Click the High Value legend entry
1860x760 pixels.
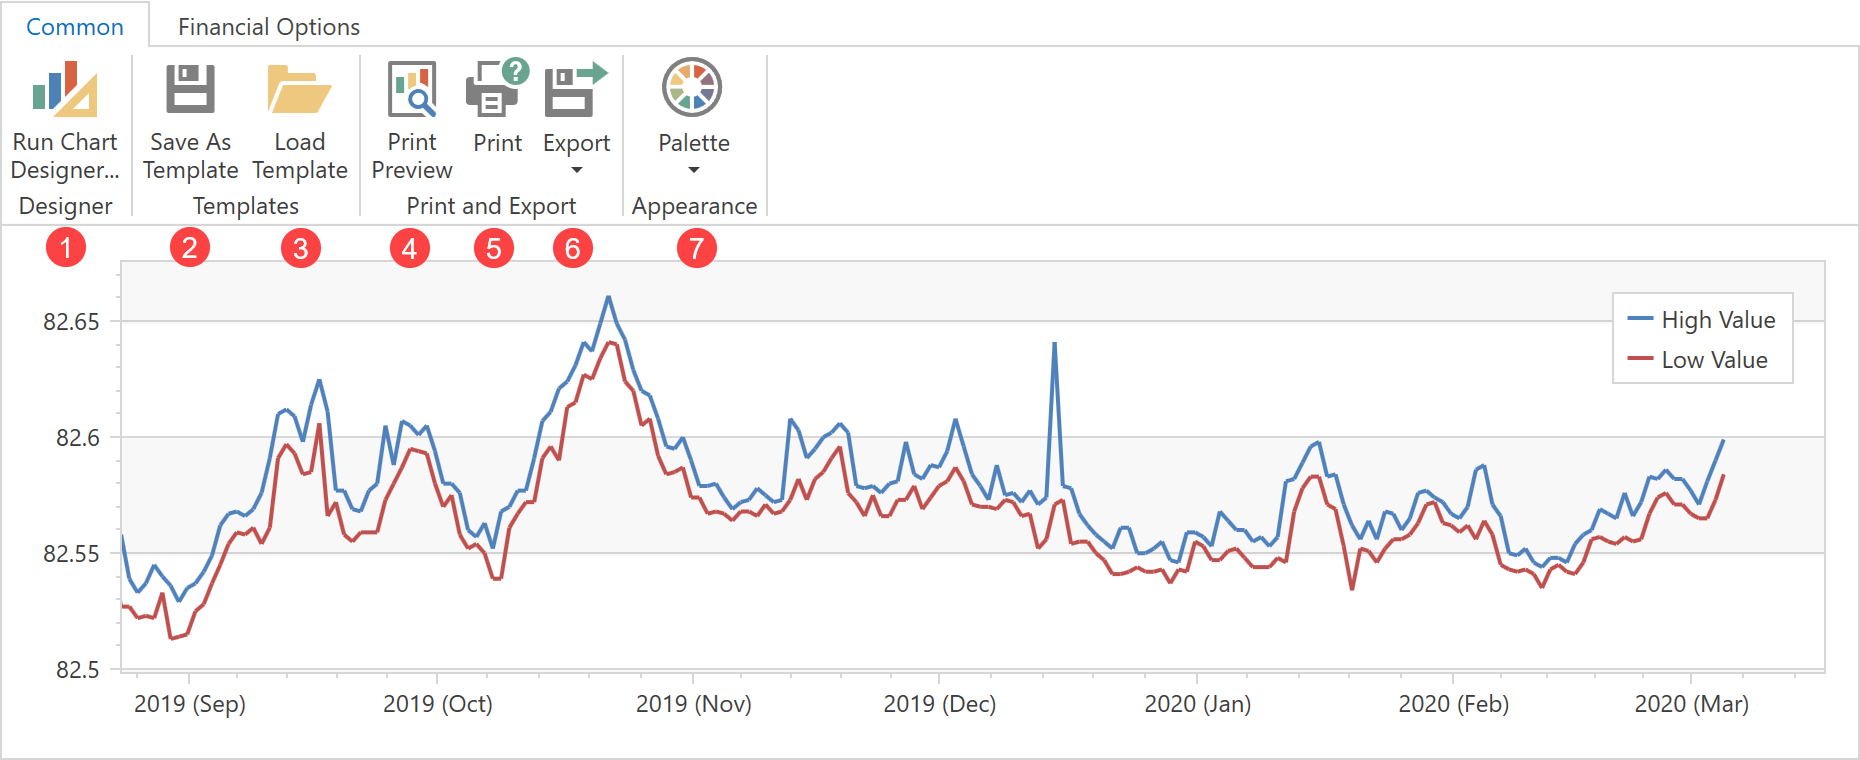click(x=1718, y=320)
